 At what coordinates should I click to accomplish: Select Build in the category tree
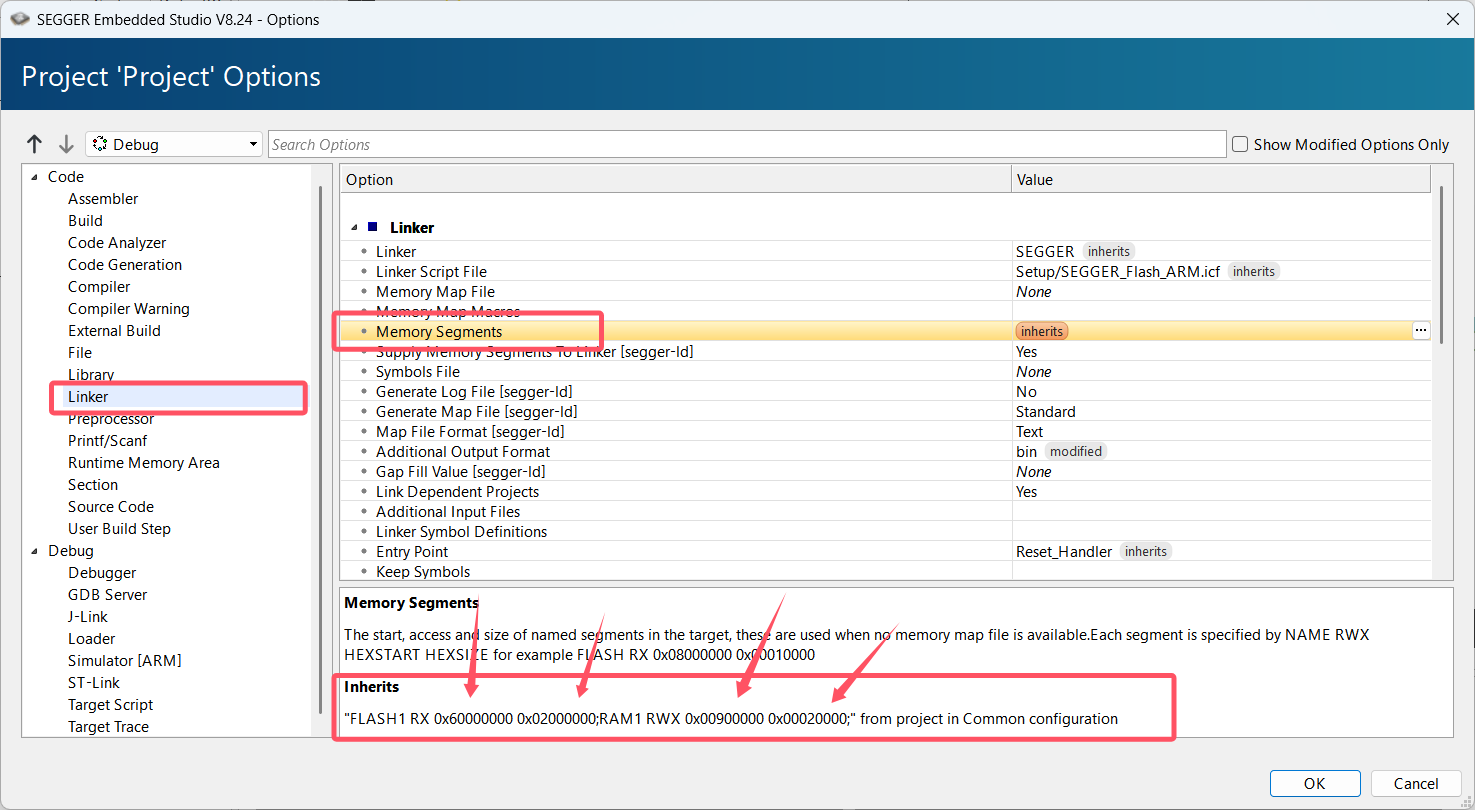85,221
